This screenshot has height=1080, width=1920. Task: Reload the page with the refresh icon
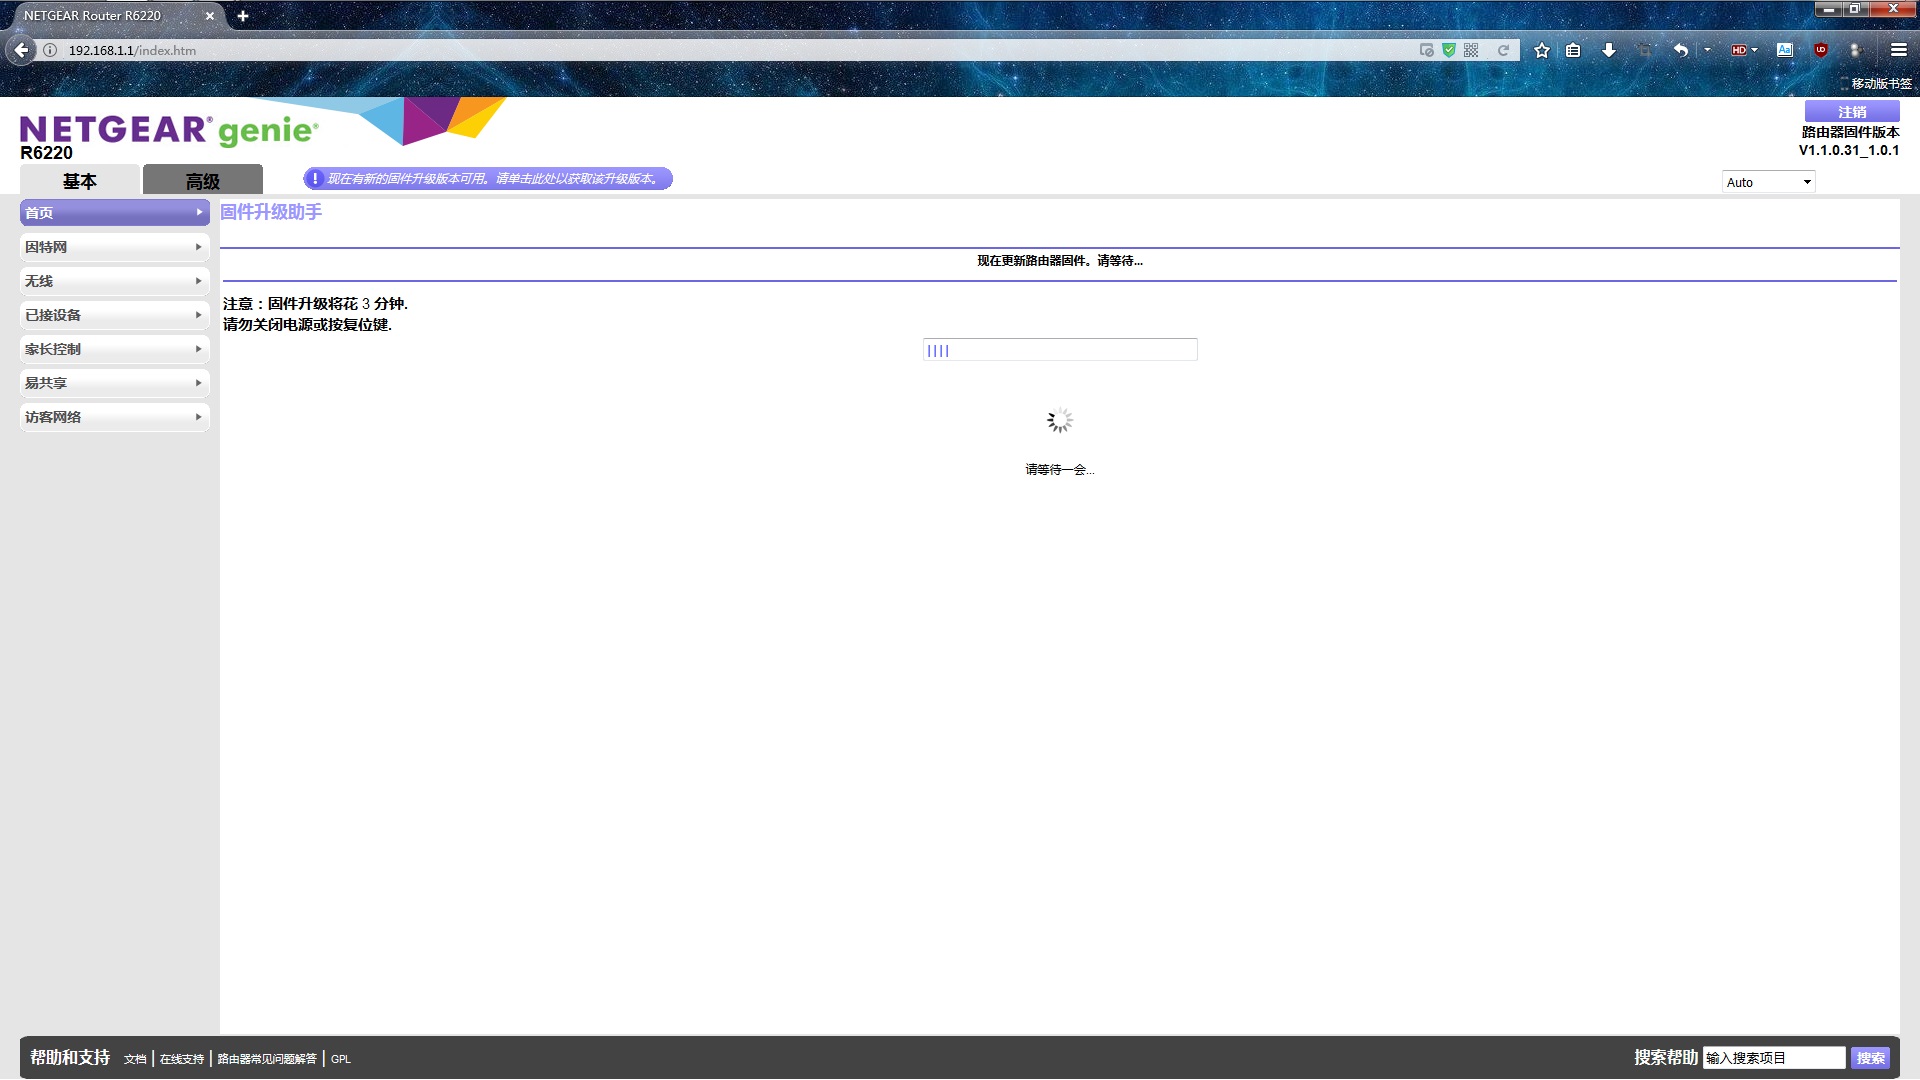click(1503, 50)
